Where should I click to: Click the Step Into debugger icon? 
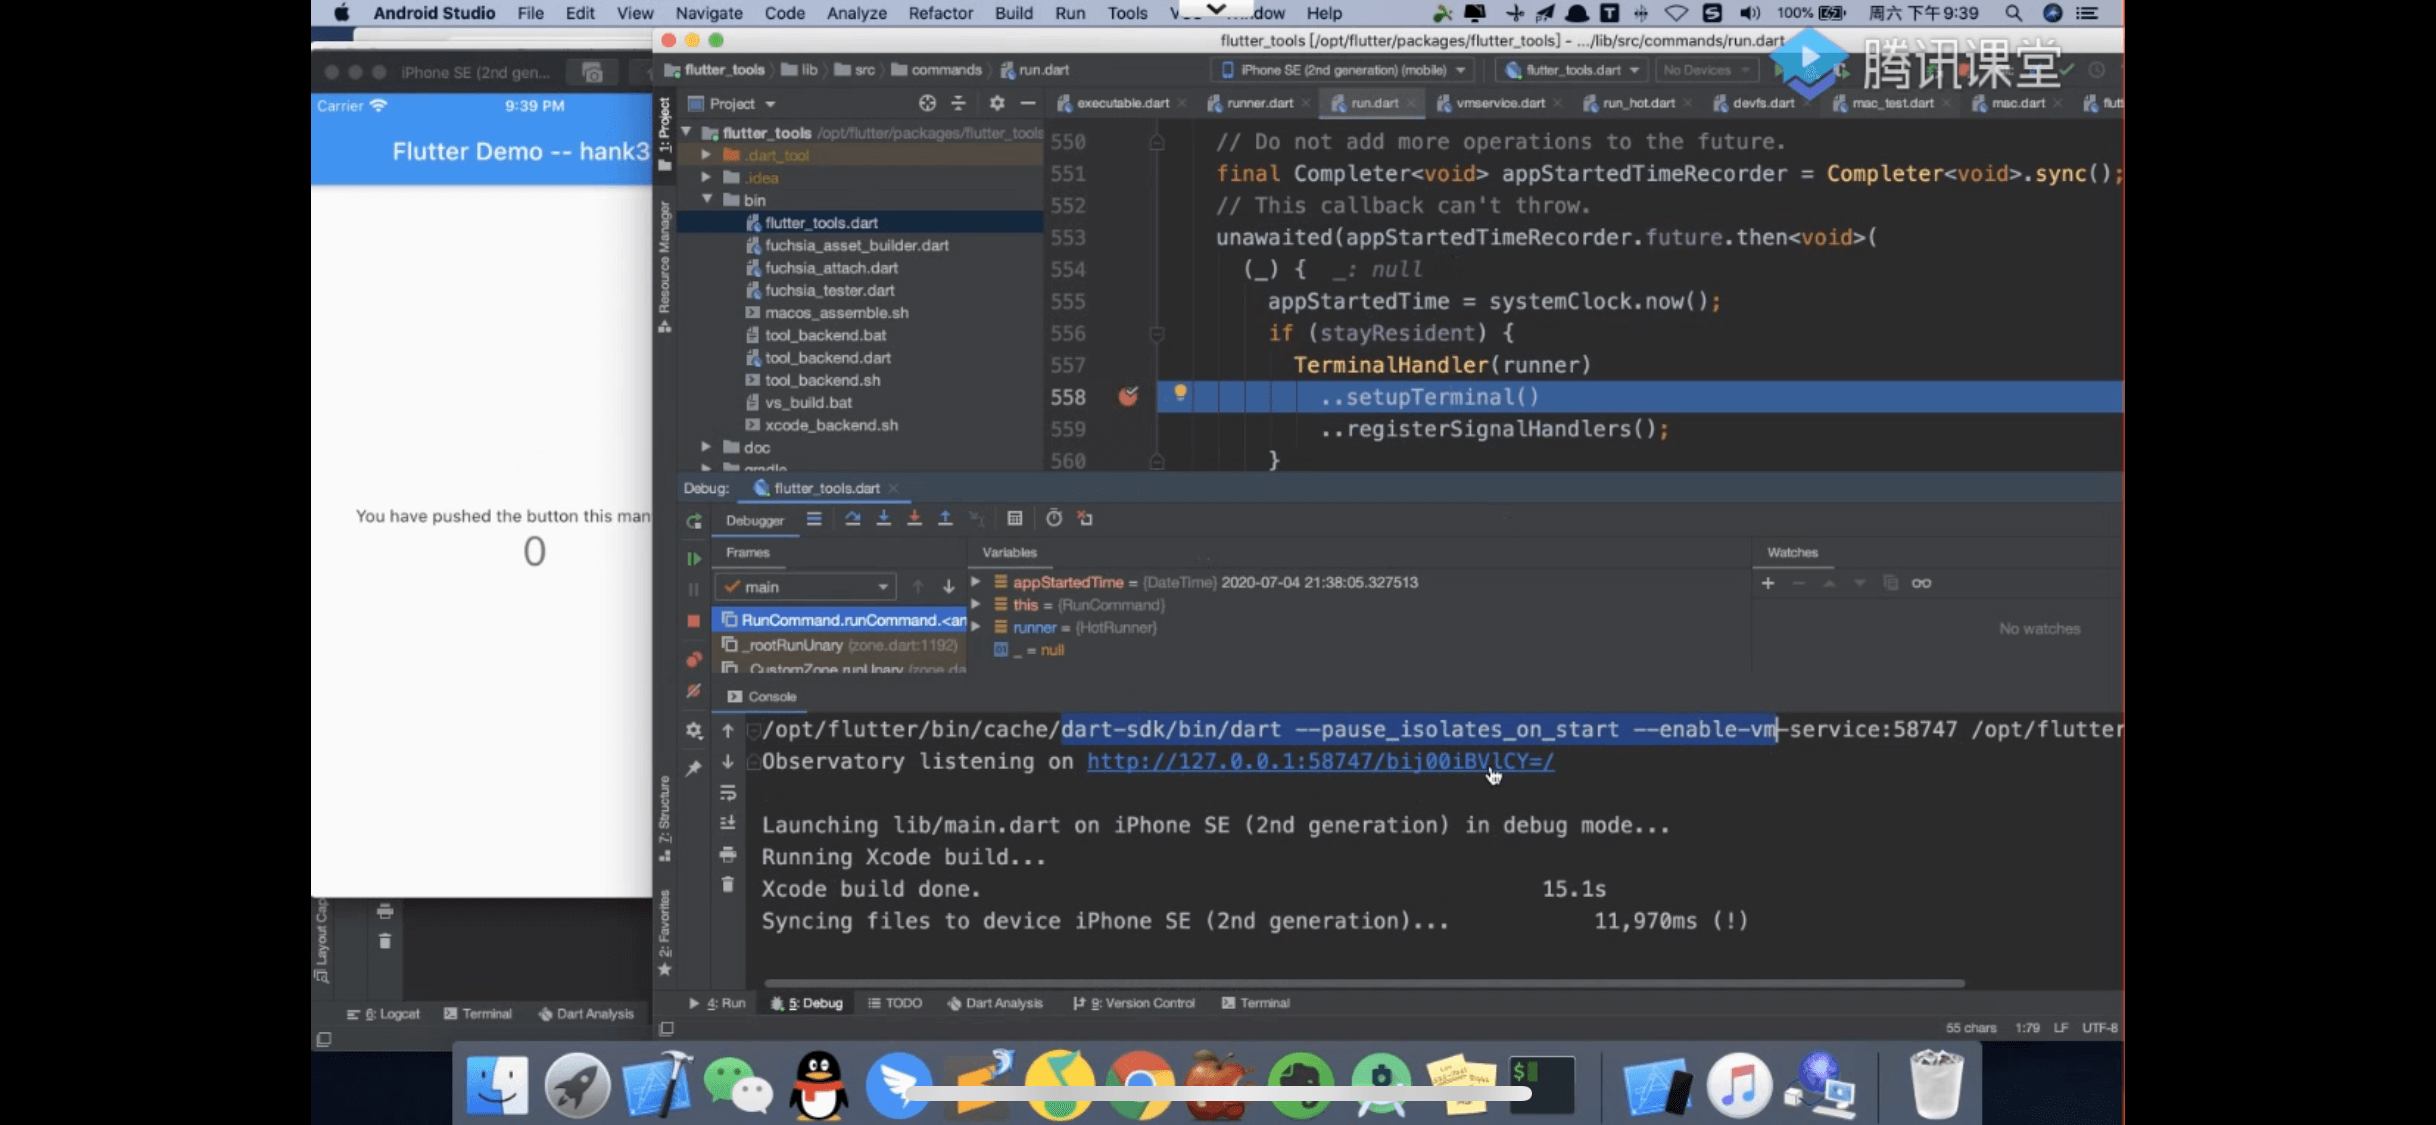[x=883, y=518]
